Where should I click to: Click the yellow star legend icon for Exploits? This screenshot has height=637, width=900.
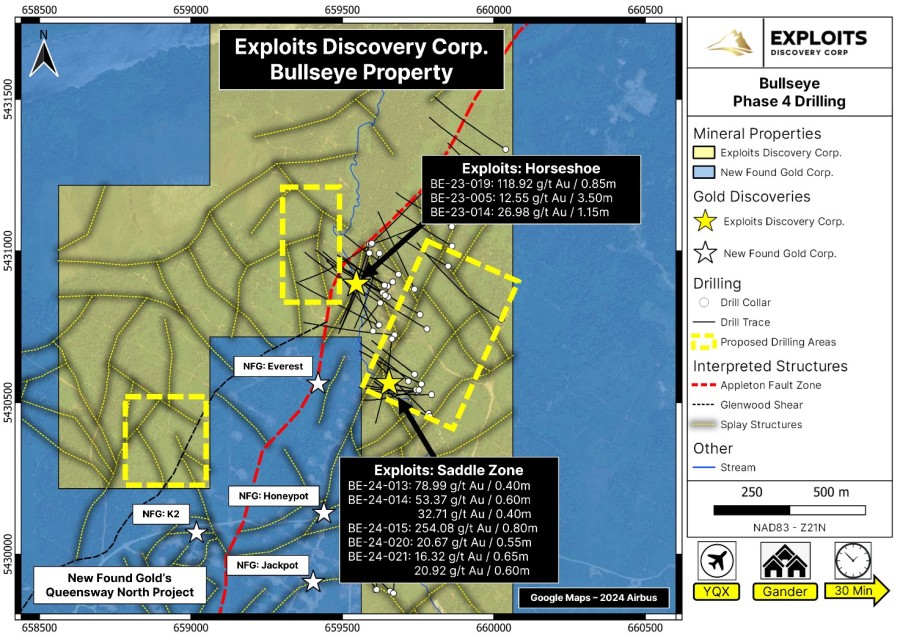tap(705, 221)
